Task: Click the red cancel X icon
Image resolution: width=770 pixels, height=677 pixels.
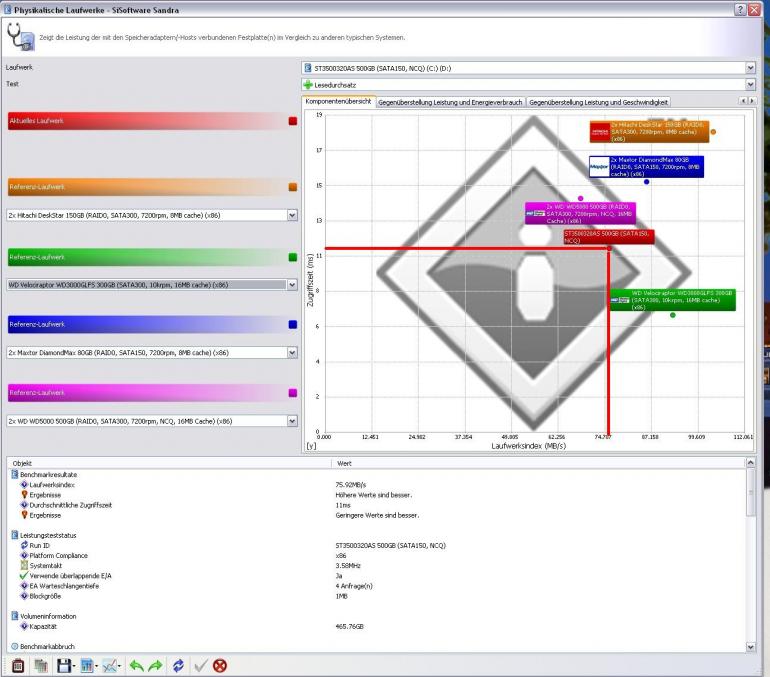Action: coord(220,666)
